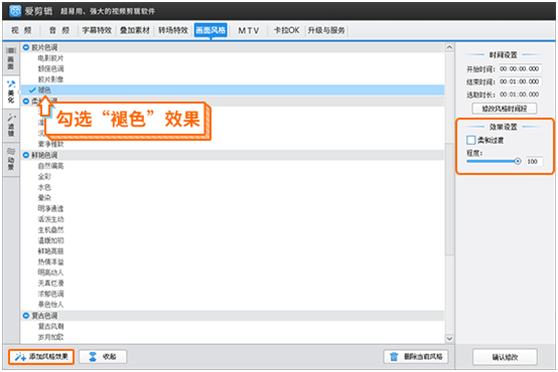This screenshot has height=372, width=558.
Task: Open the 滤镜 side tab
Action: 11,125
